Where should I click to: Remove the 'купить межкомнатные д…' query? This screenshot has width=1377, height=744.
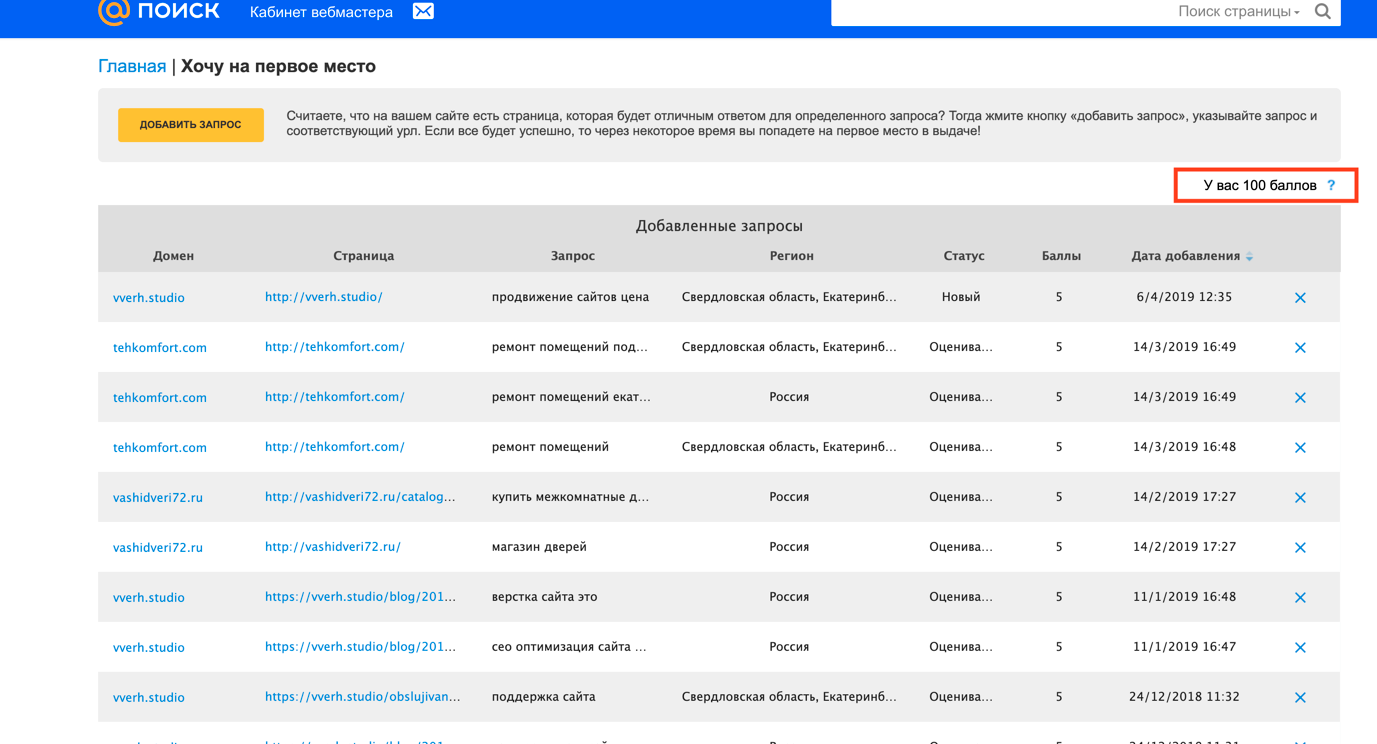tap(1300, 498)
